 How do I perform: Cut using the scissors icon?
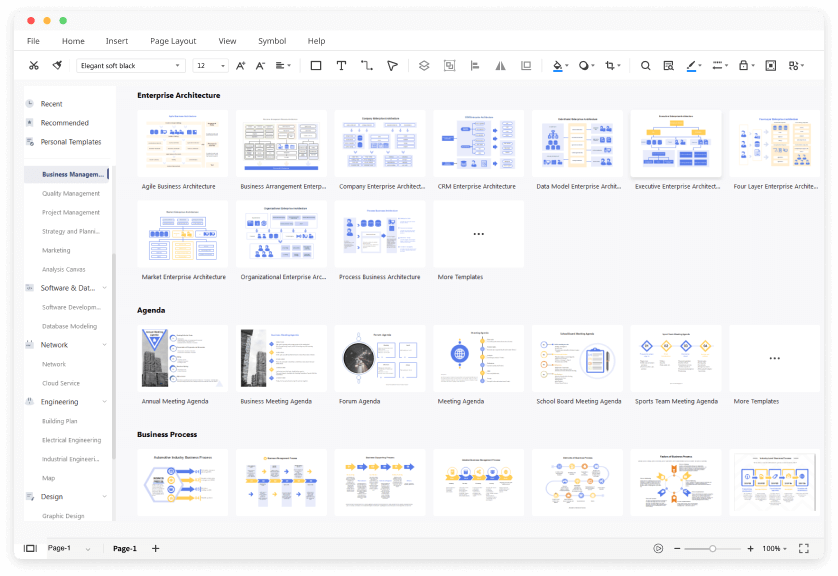(x=33, y=64)
